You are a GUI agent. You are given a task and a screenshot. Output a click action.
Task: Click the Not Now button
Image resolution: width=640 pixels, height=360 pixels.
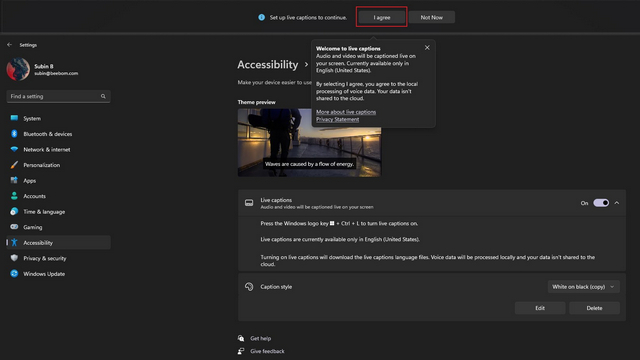tap(431, 17)
